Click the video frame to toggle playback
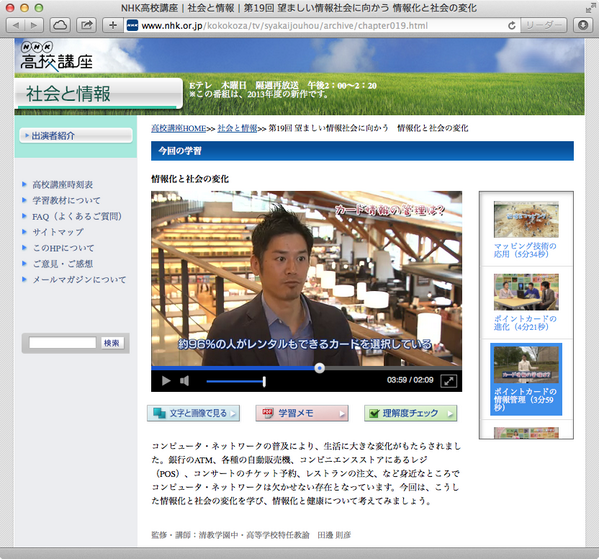This screenshot has height=559, width=599. pyautogui.click(x=306, y=279)
